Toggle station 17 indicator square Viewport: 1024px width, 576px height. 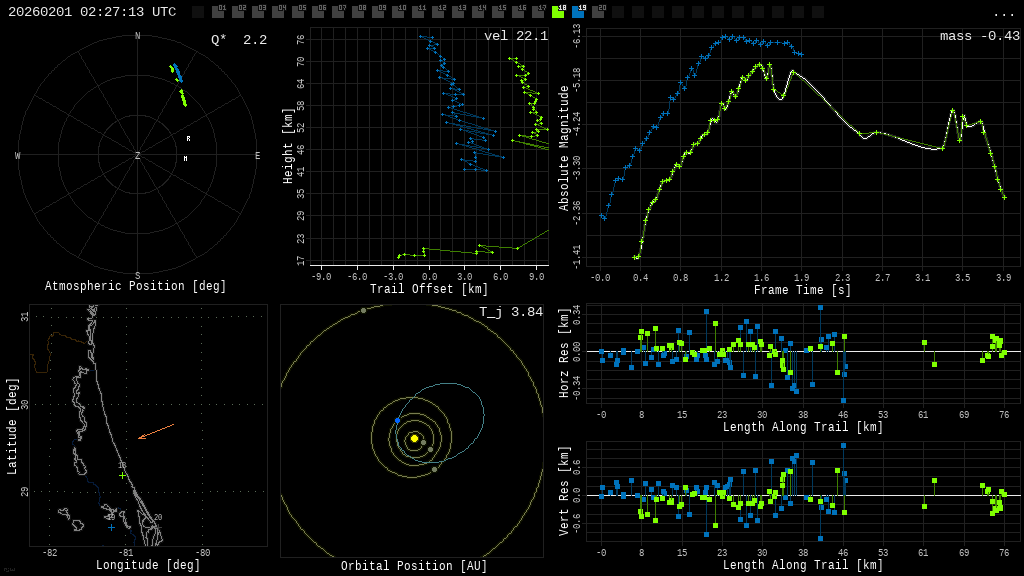coord(538,12)
